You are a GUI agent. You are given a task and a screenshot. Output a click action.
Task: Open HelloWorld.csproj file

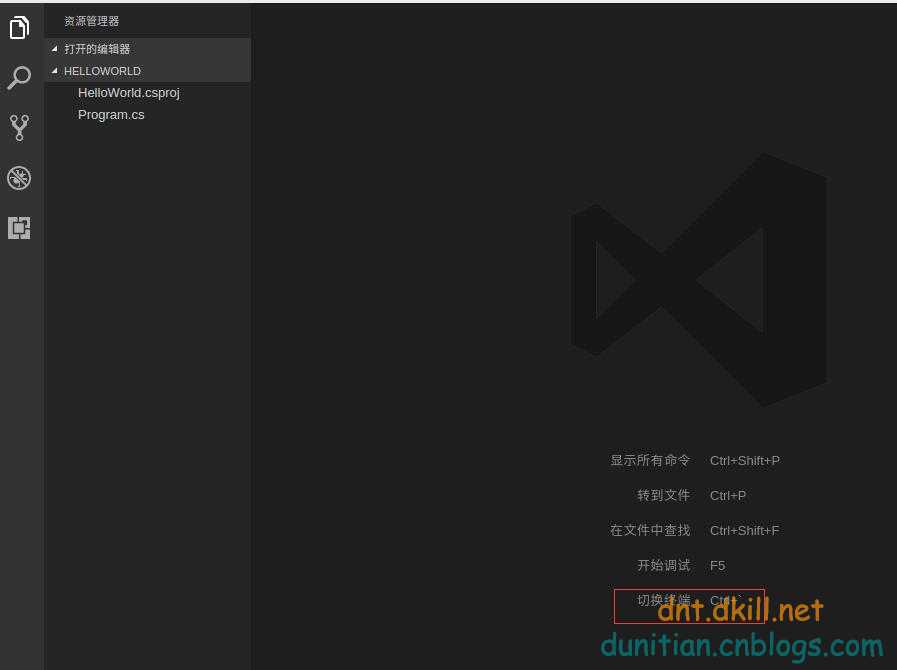[x=129, y=93]
